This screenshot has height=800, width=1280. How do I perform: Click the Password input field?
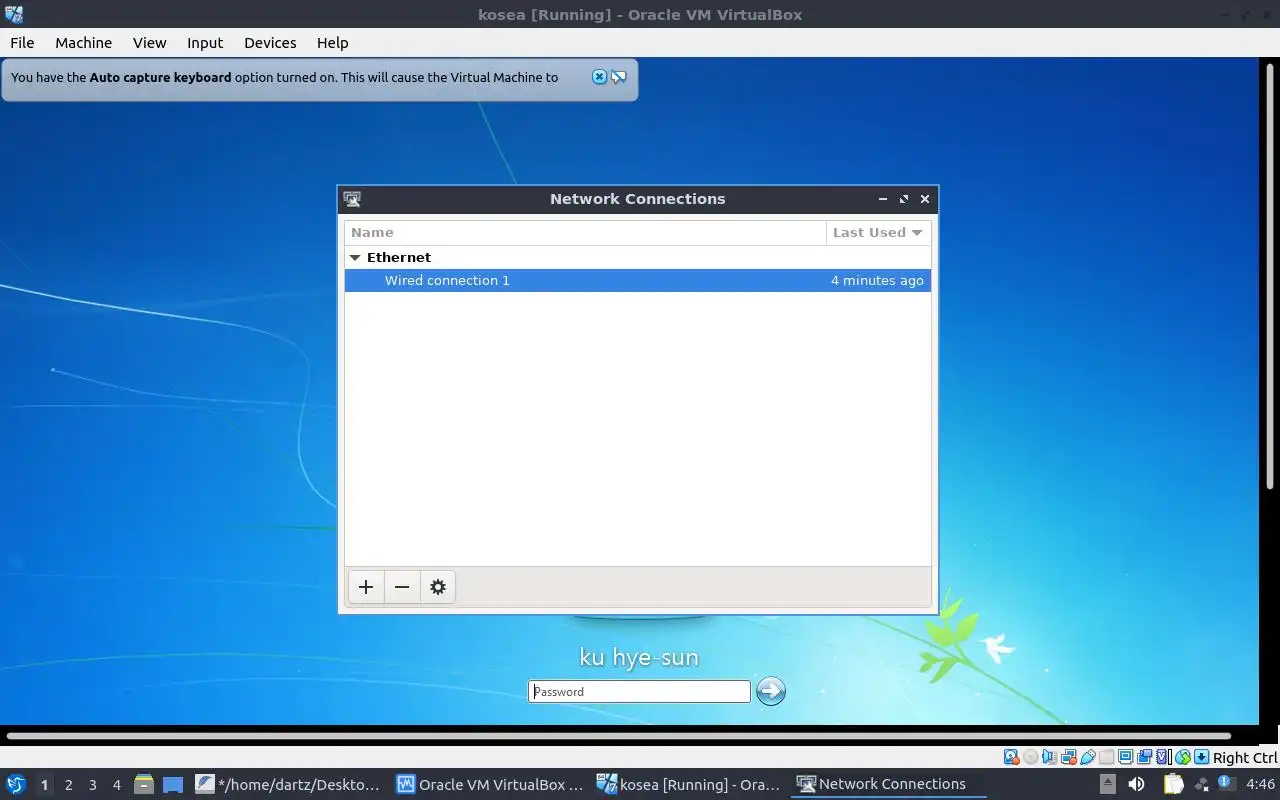pyautogui.click(x=639, y=691)
